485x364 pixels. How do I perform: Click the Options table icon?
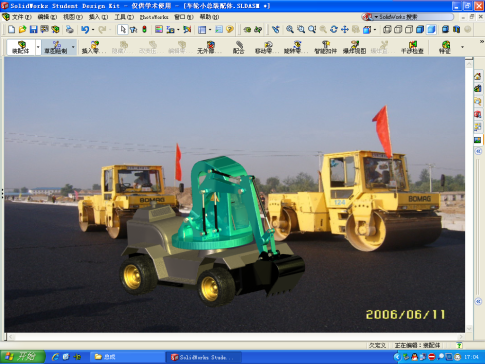(x=202, y=30)
